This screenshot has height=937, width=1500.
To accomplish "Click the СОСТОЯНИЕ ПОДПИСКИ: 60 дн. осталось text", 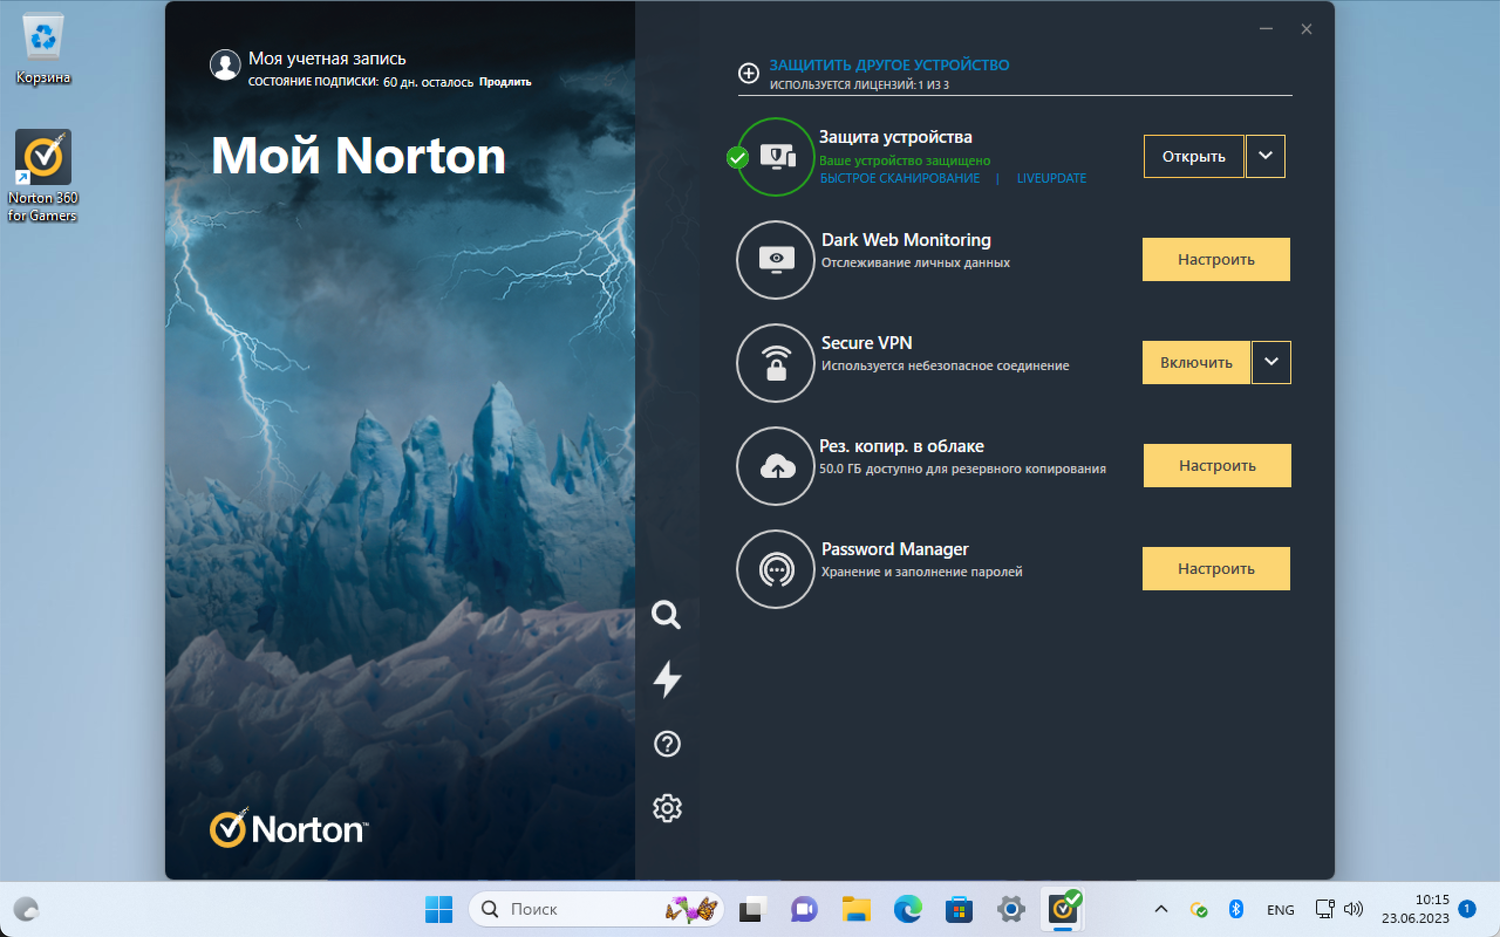I will point(360,82).
